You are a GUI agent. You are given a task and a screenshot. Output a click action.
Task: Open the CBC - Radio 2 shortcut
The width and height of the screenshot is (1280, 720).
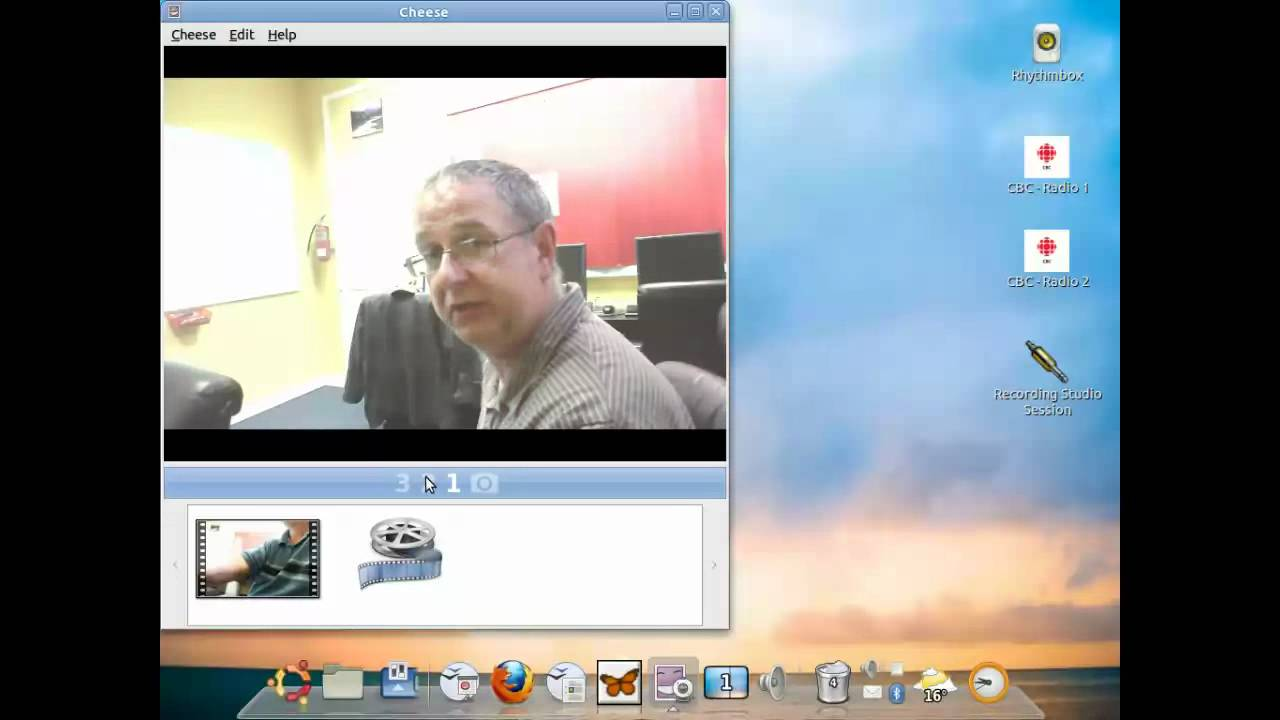[x=1046, y=249]
